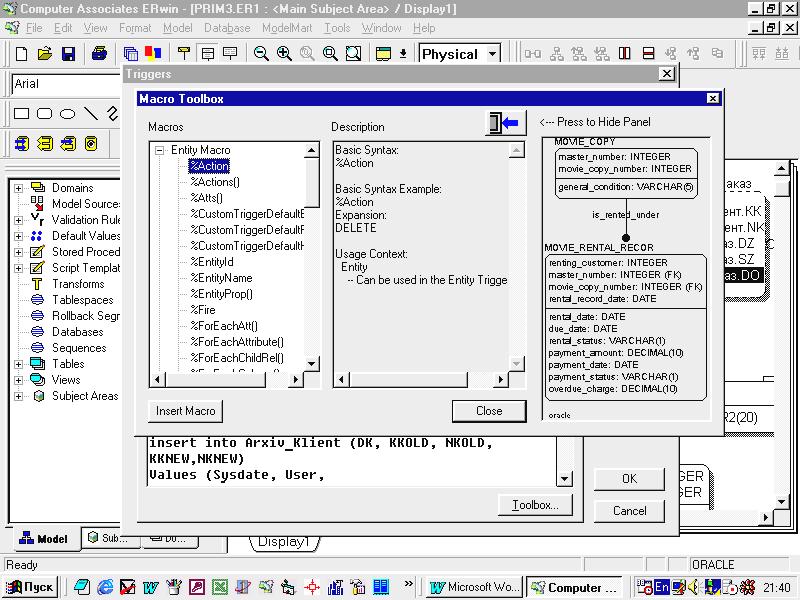Viewport: 800px width, 600px height.
Task: Open the Пуск start button
Action: pos(31,587)
